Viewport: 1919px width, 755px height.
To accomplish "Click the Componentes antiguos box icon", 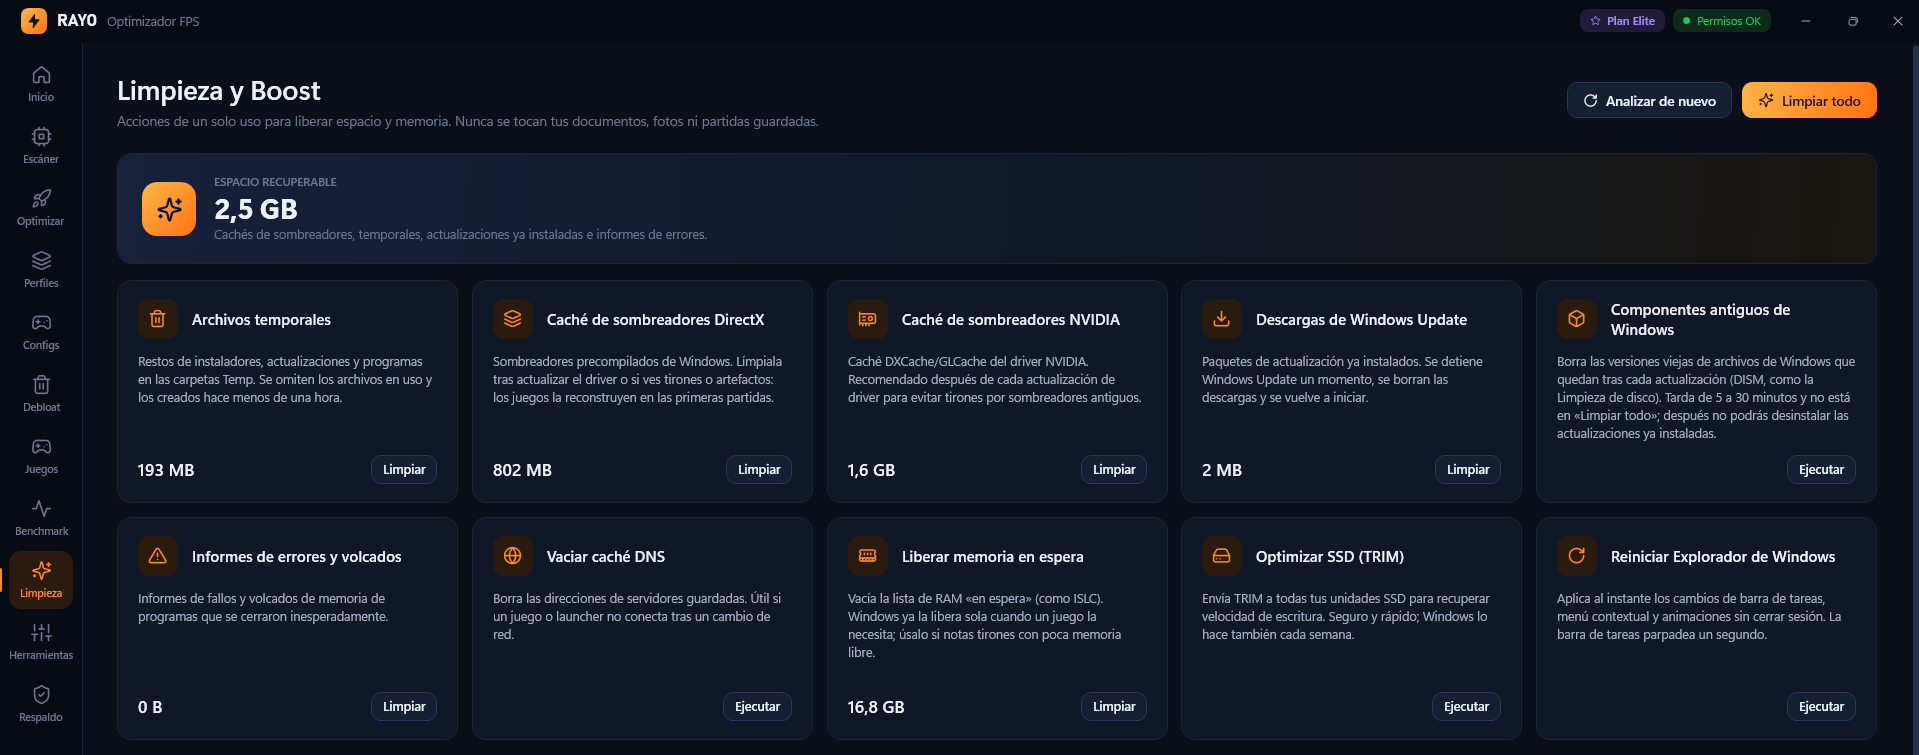I will [1577, 319].
